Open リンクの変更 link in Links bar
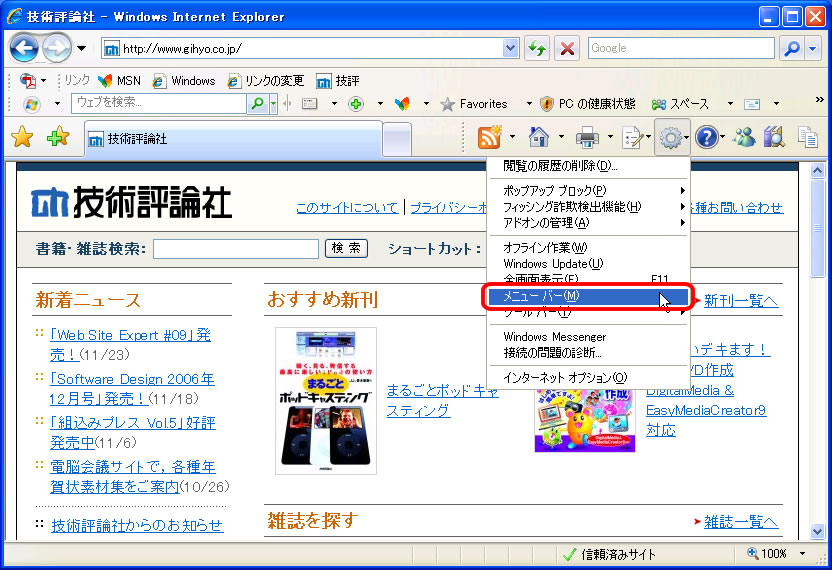 pos(266,81)
